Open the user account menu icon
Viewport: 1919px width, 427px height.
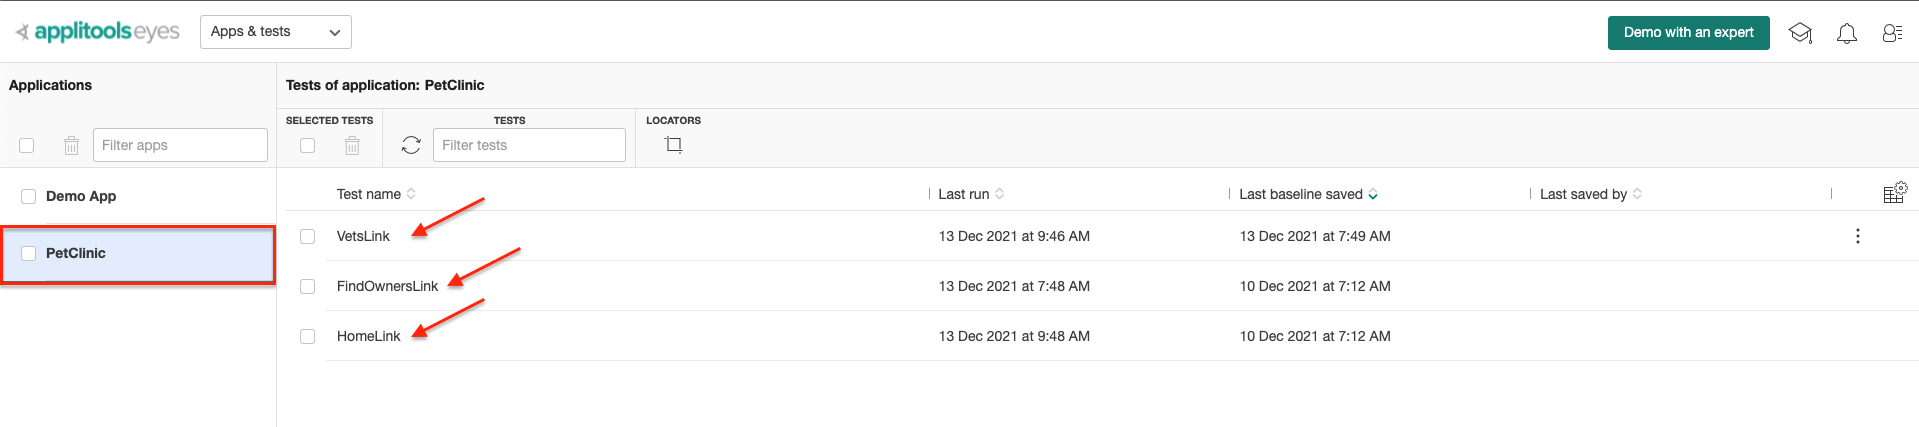(1892, 33)
